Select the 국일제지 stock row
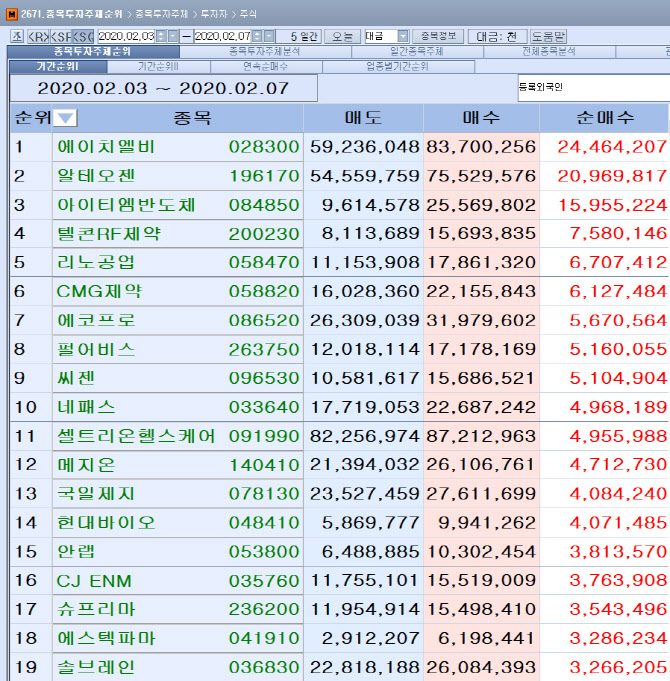670x681 pixels. point(339,494)
